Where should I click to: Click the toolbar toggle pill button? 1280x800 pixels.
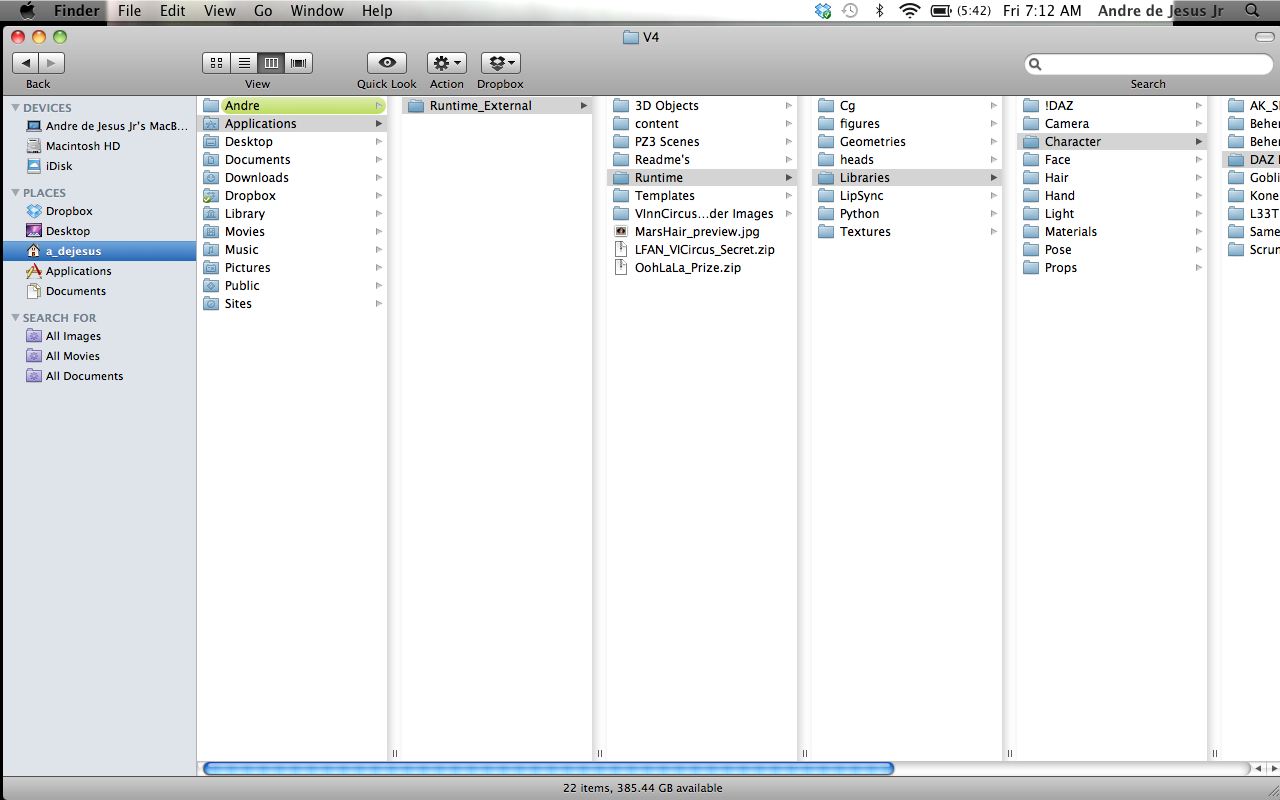pyautogui.click(x=1265, y=37)
